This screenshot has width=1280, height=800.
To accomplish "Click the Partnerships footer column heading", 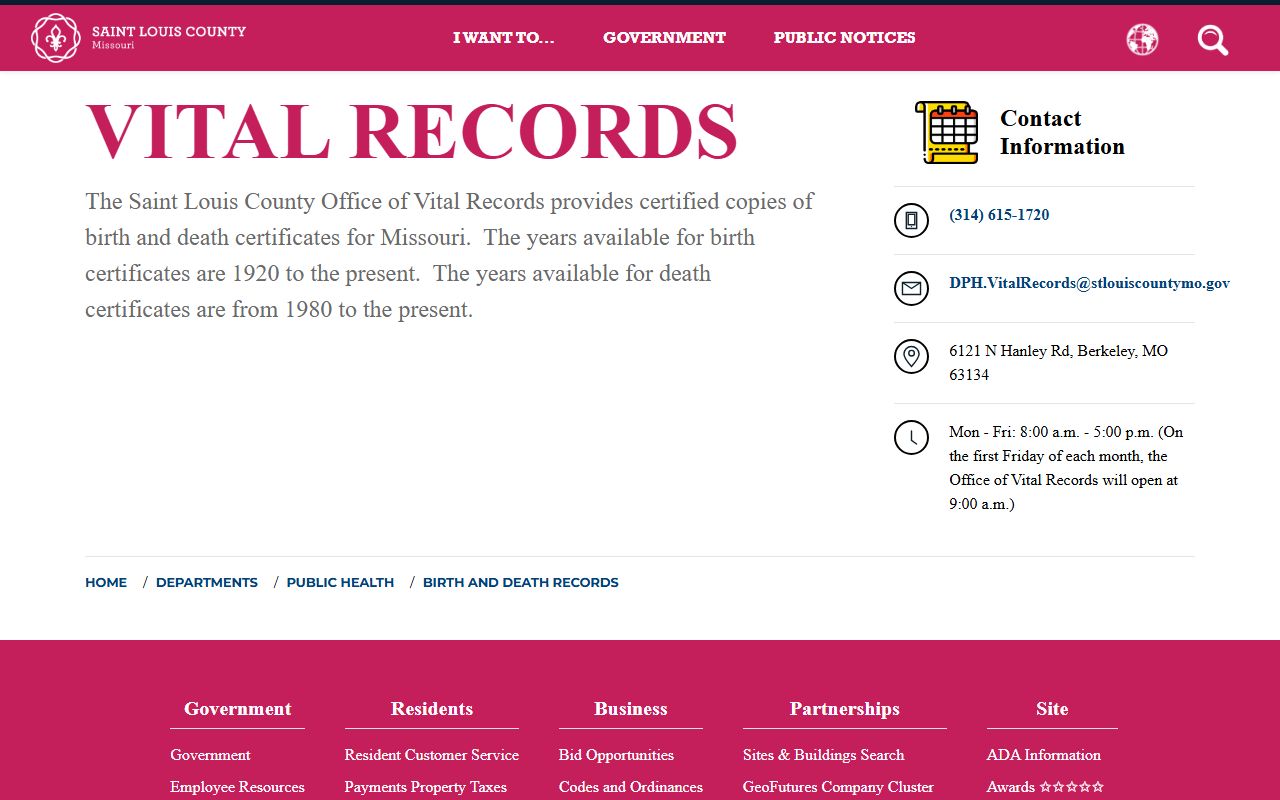I will 845,709.
